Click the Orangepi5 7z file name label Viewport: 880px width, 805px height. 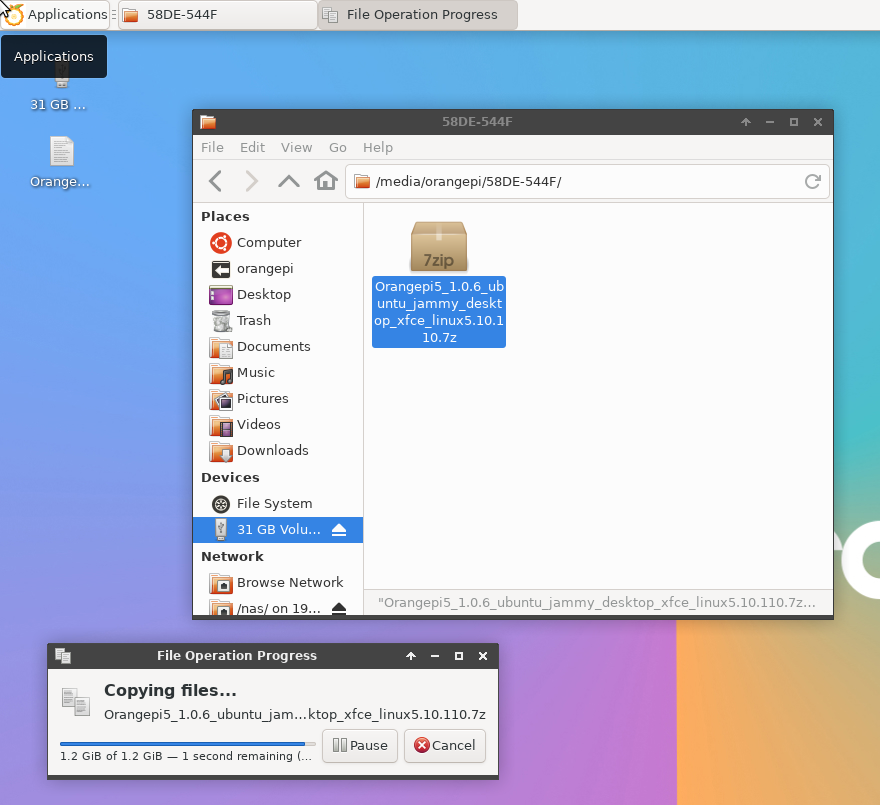pos(439,312)
